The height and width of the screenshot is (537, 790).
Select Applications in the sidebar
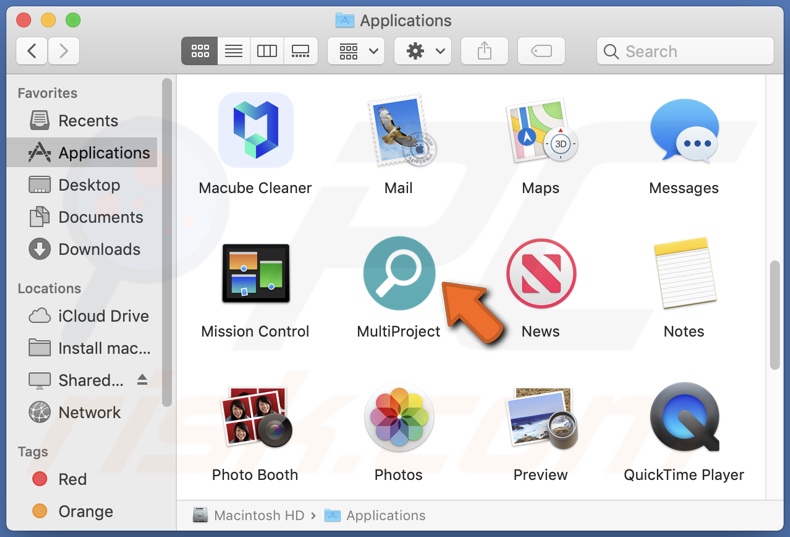pyautogui.click(x=82, y=153)
